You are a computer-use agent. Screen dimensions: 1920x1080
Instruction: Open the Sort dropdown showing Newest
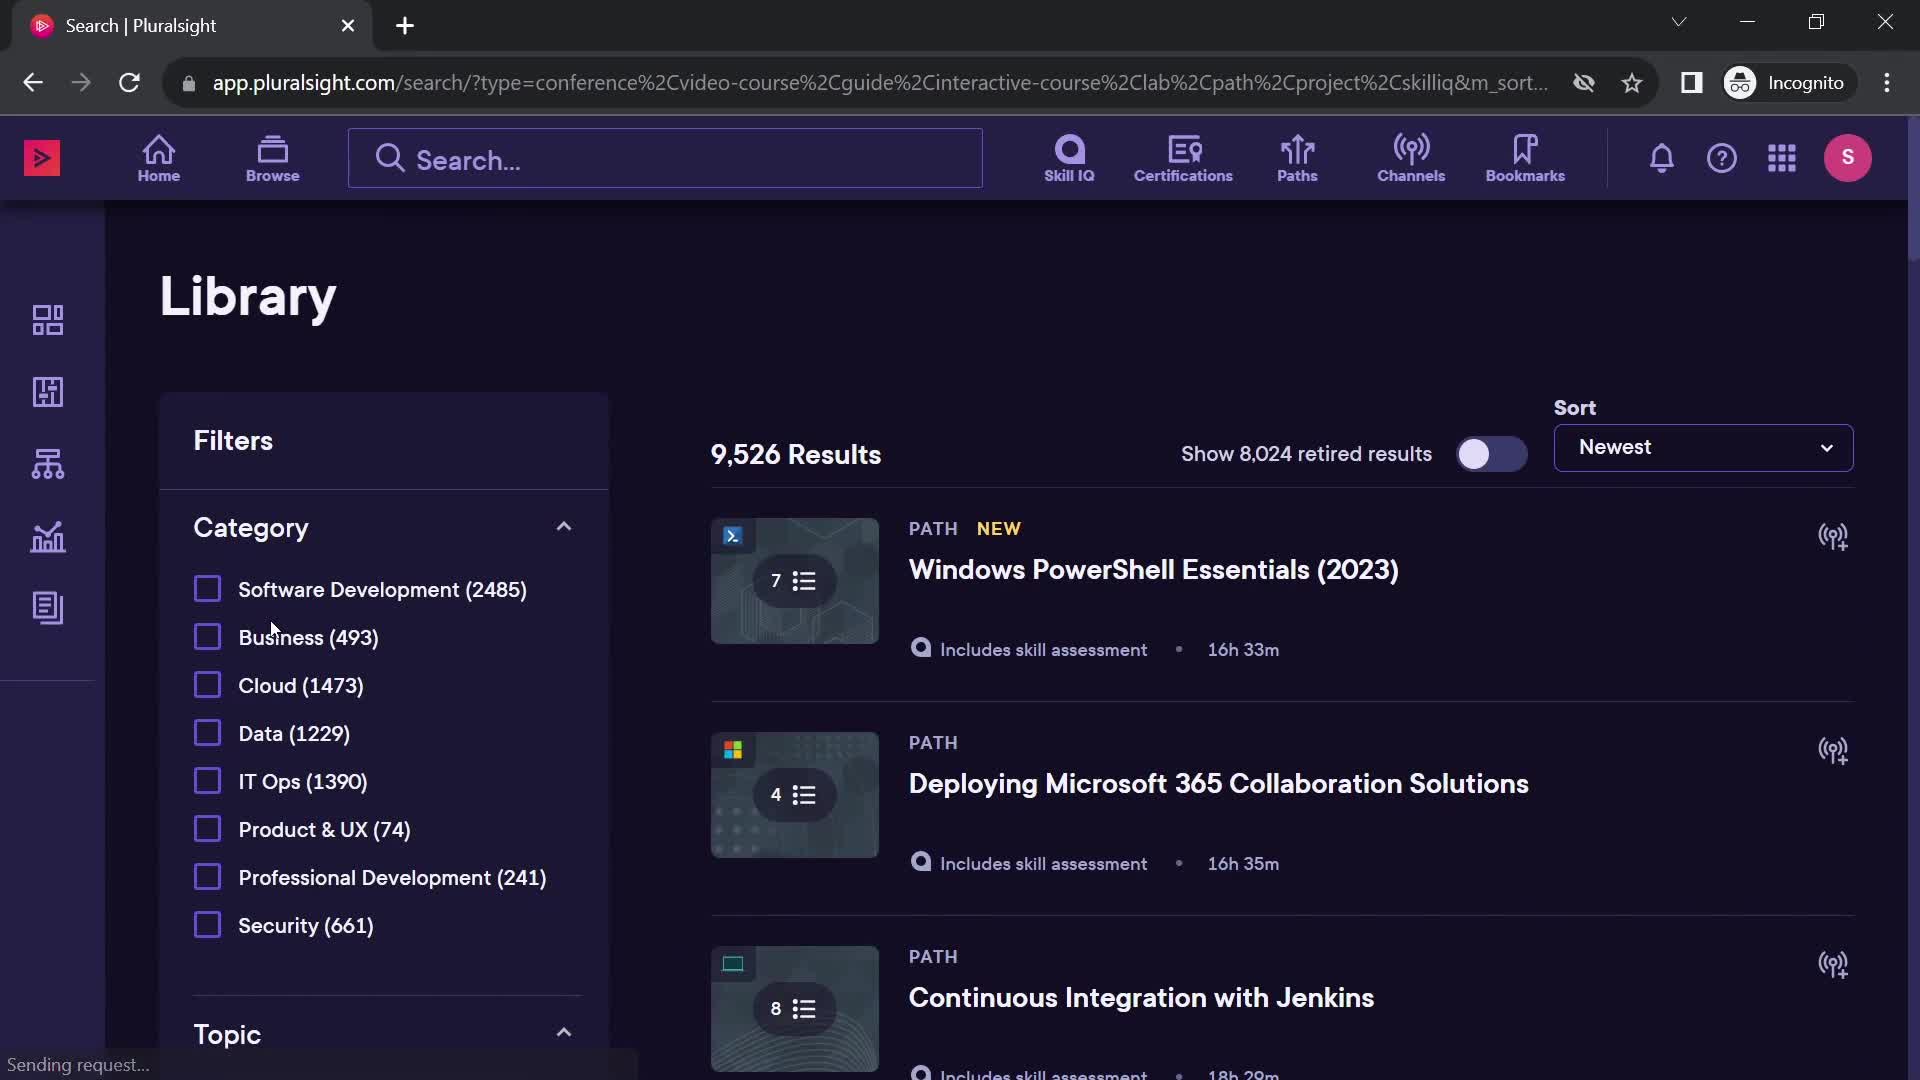pos(1703,448)
